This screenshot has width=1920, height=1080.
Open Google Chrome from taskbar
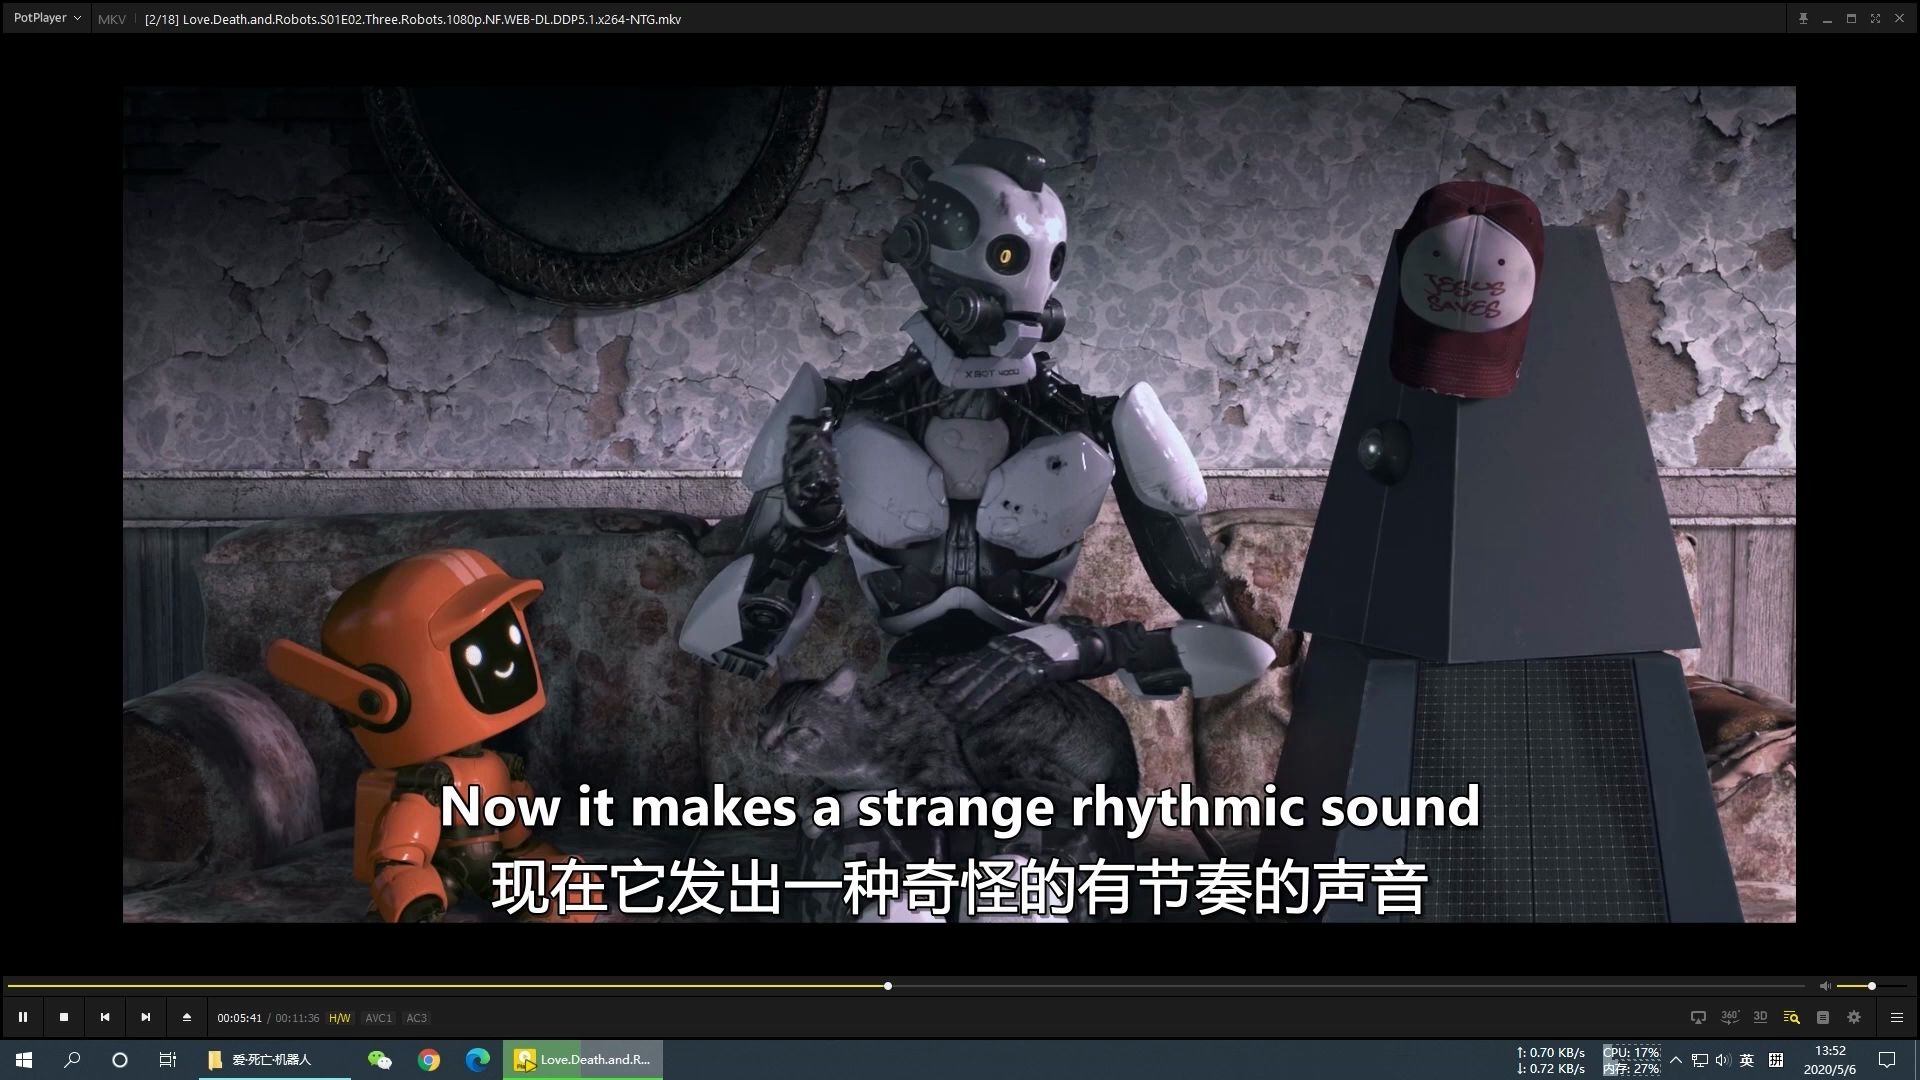429,1060
